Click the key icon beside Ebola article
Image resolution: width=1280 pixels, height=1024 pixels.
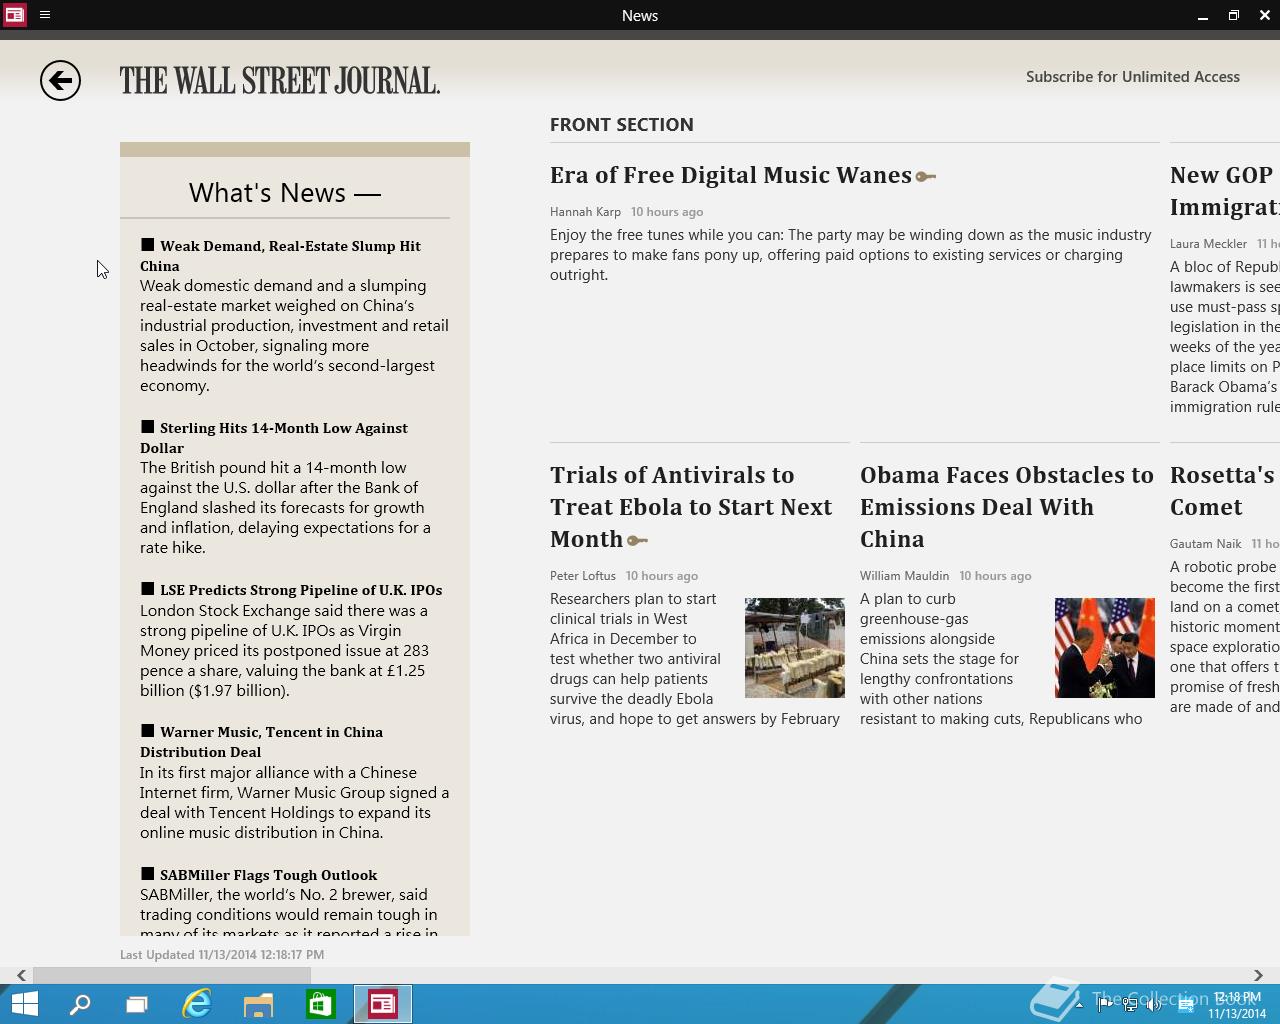(637, 541)
